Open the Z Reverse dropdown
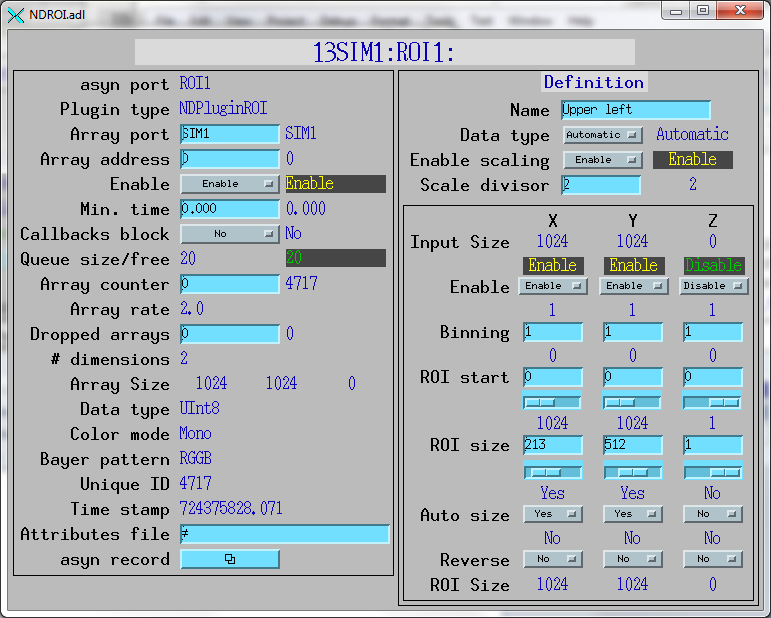The width and height of the screenshot is (771, 618). pyautogui.click(x=713, y=559)
